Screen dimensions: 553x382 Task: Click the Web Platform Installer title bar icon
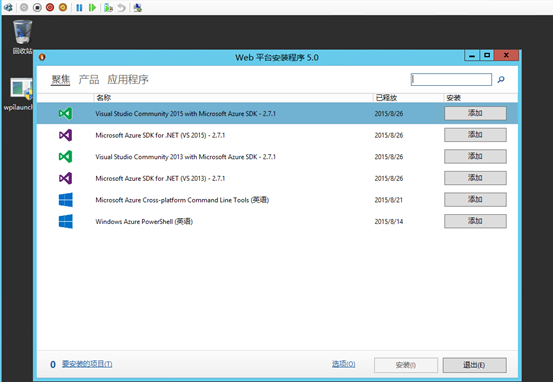tap(42, 57)
